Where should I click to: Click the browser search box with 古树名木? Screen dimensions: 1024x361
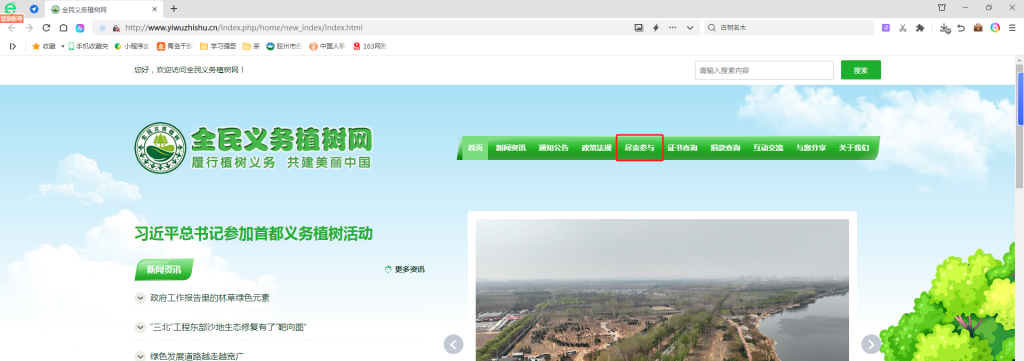(x=789, y=28)
